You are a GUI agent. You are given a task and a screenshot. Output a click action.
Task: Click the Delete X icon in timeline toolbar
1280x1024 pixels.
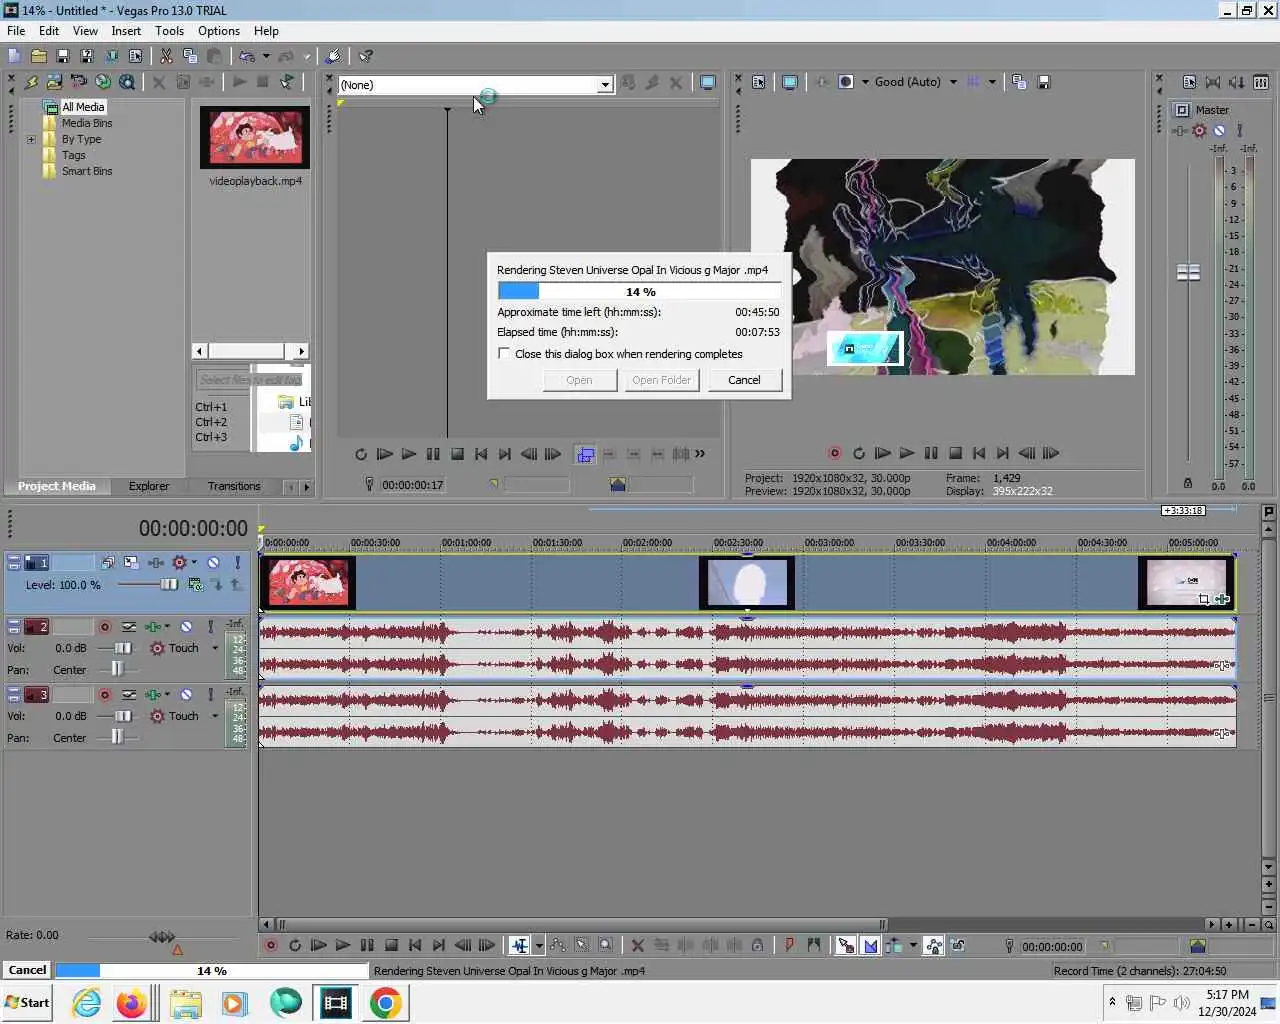pyautogui.click(x=637, y=945)
